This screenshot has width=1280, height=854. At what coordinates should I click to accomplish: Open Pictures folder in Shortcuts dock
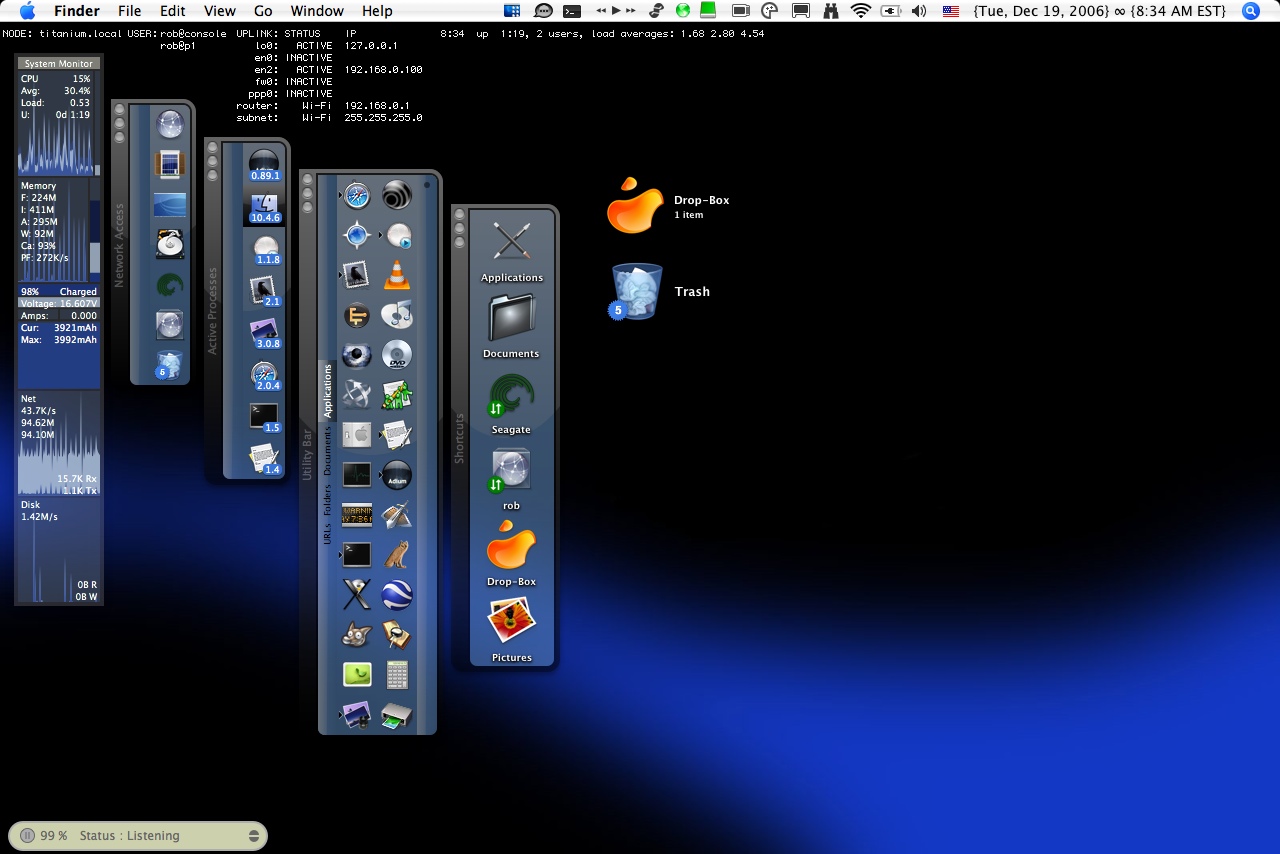click(x=511, y=630)
